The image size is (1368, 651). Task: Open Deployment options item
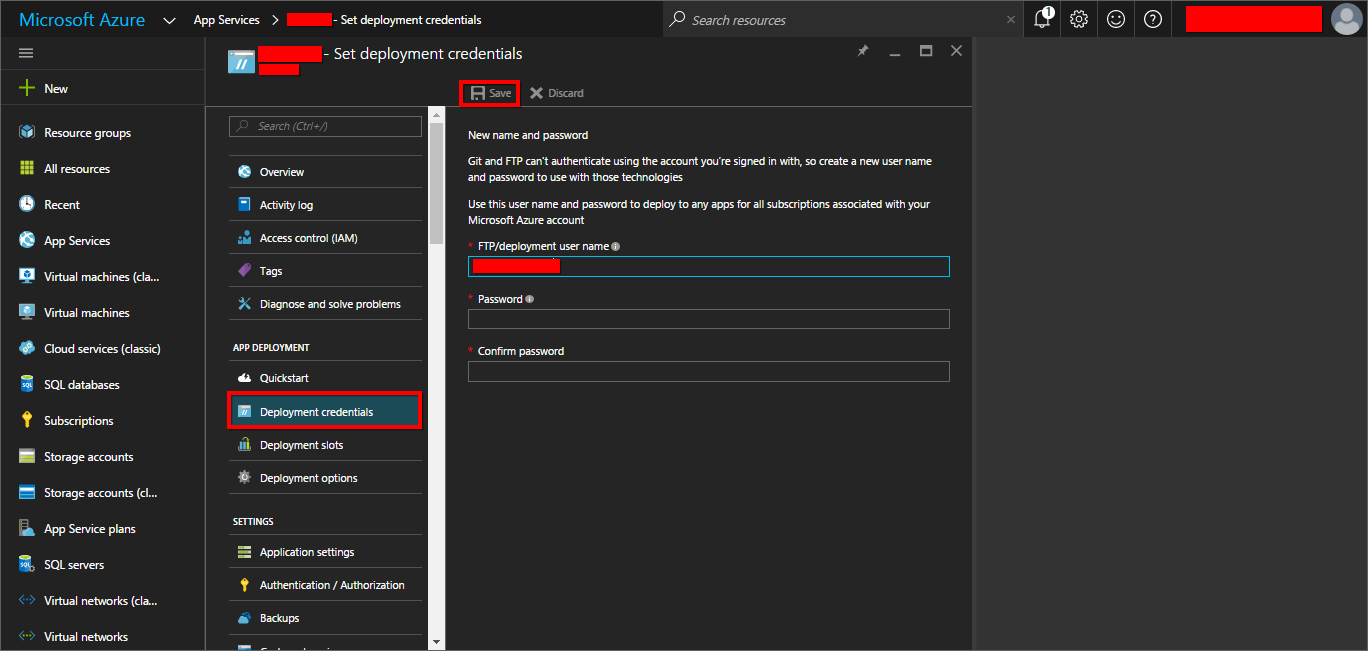pos(325,478)
